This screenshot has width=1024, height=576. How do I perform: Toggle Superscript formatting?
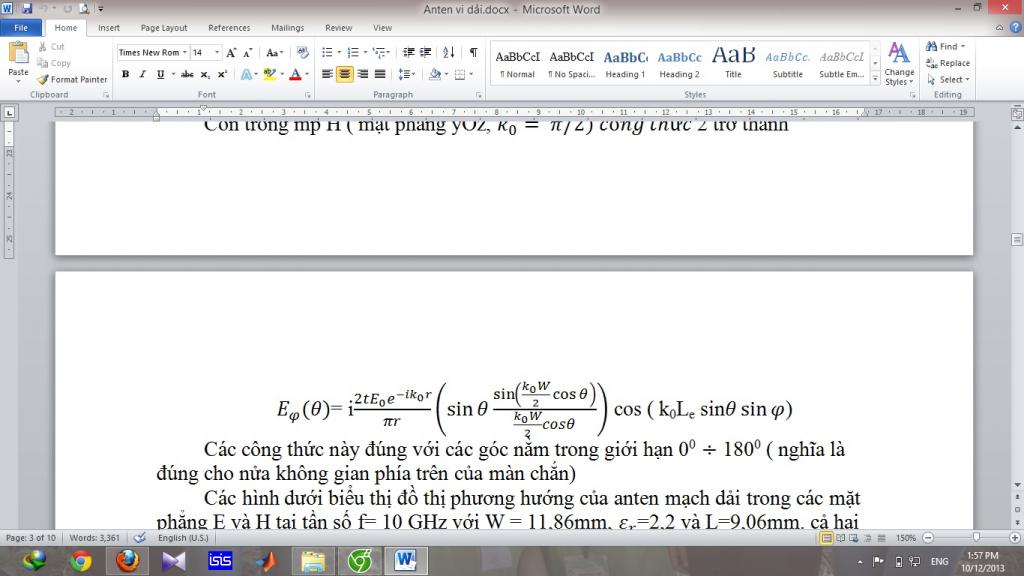223,74
